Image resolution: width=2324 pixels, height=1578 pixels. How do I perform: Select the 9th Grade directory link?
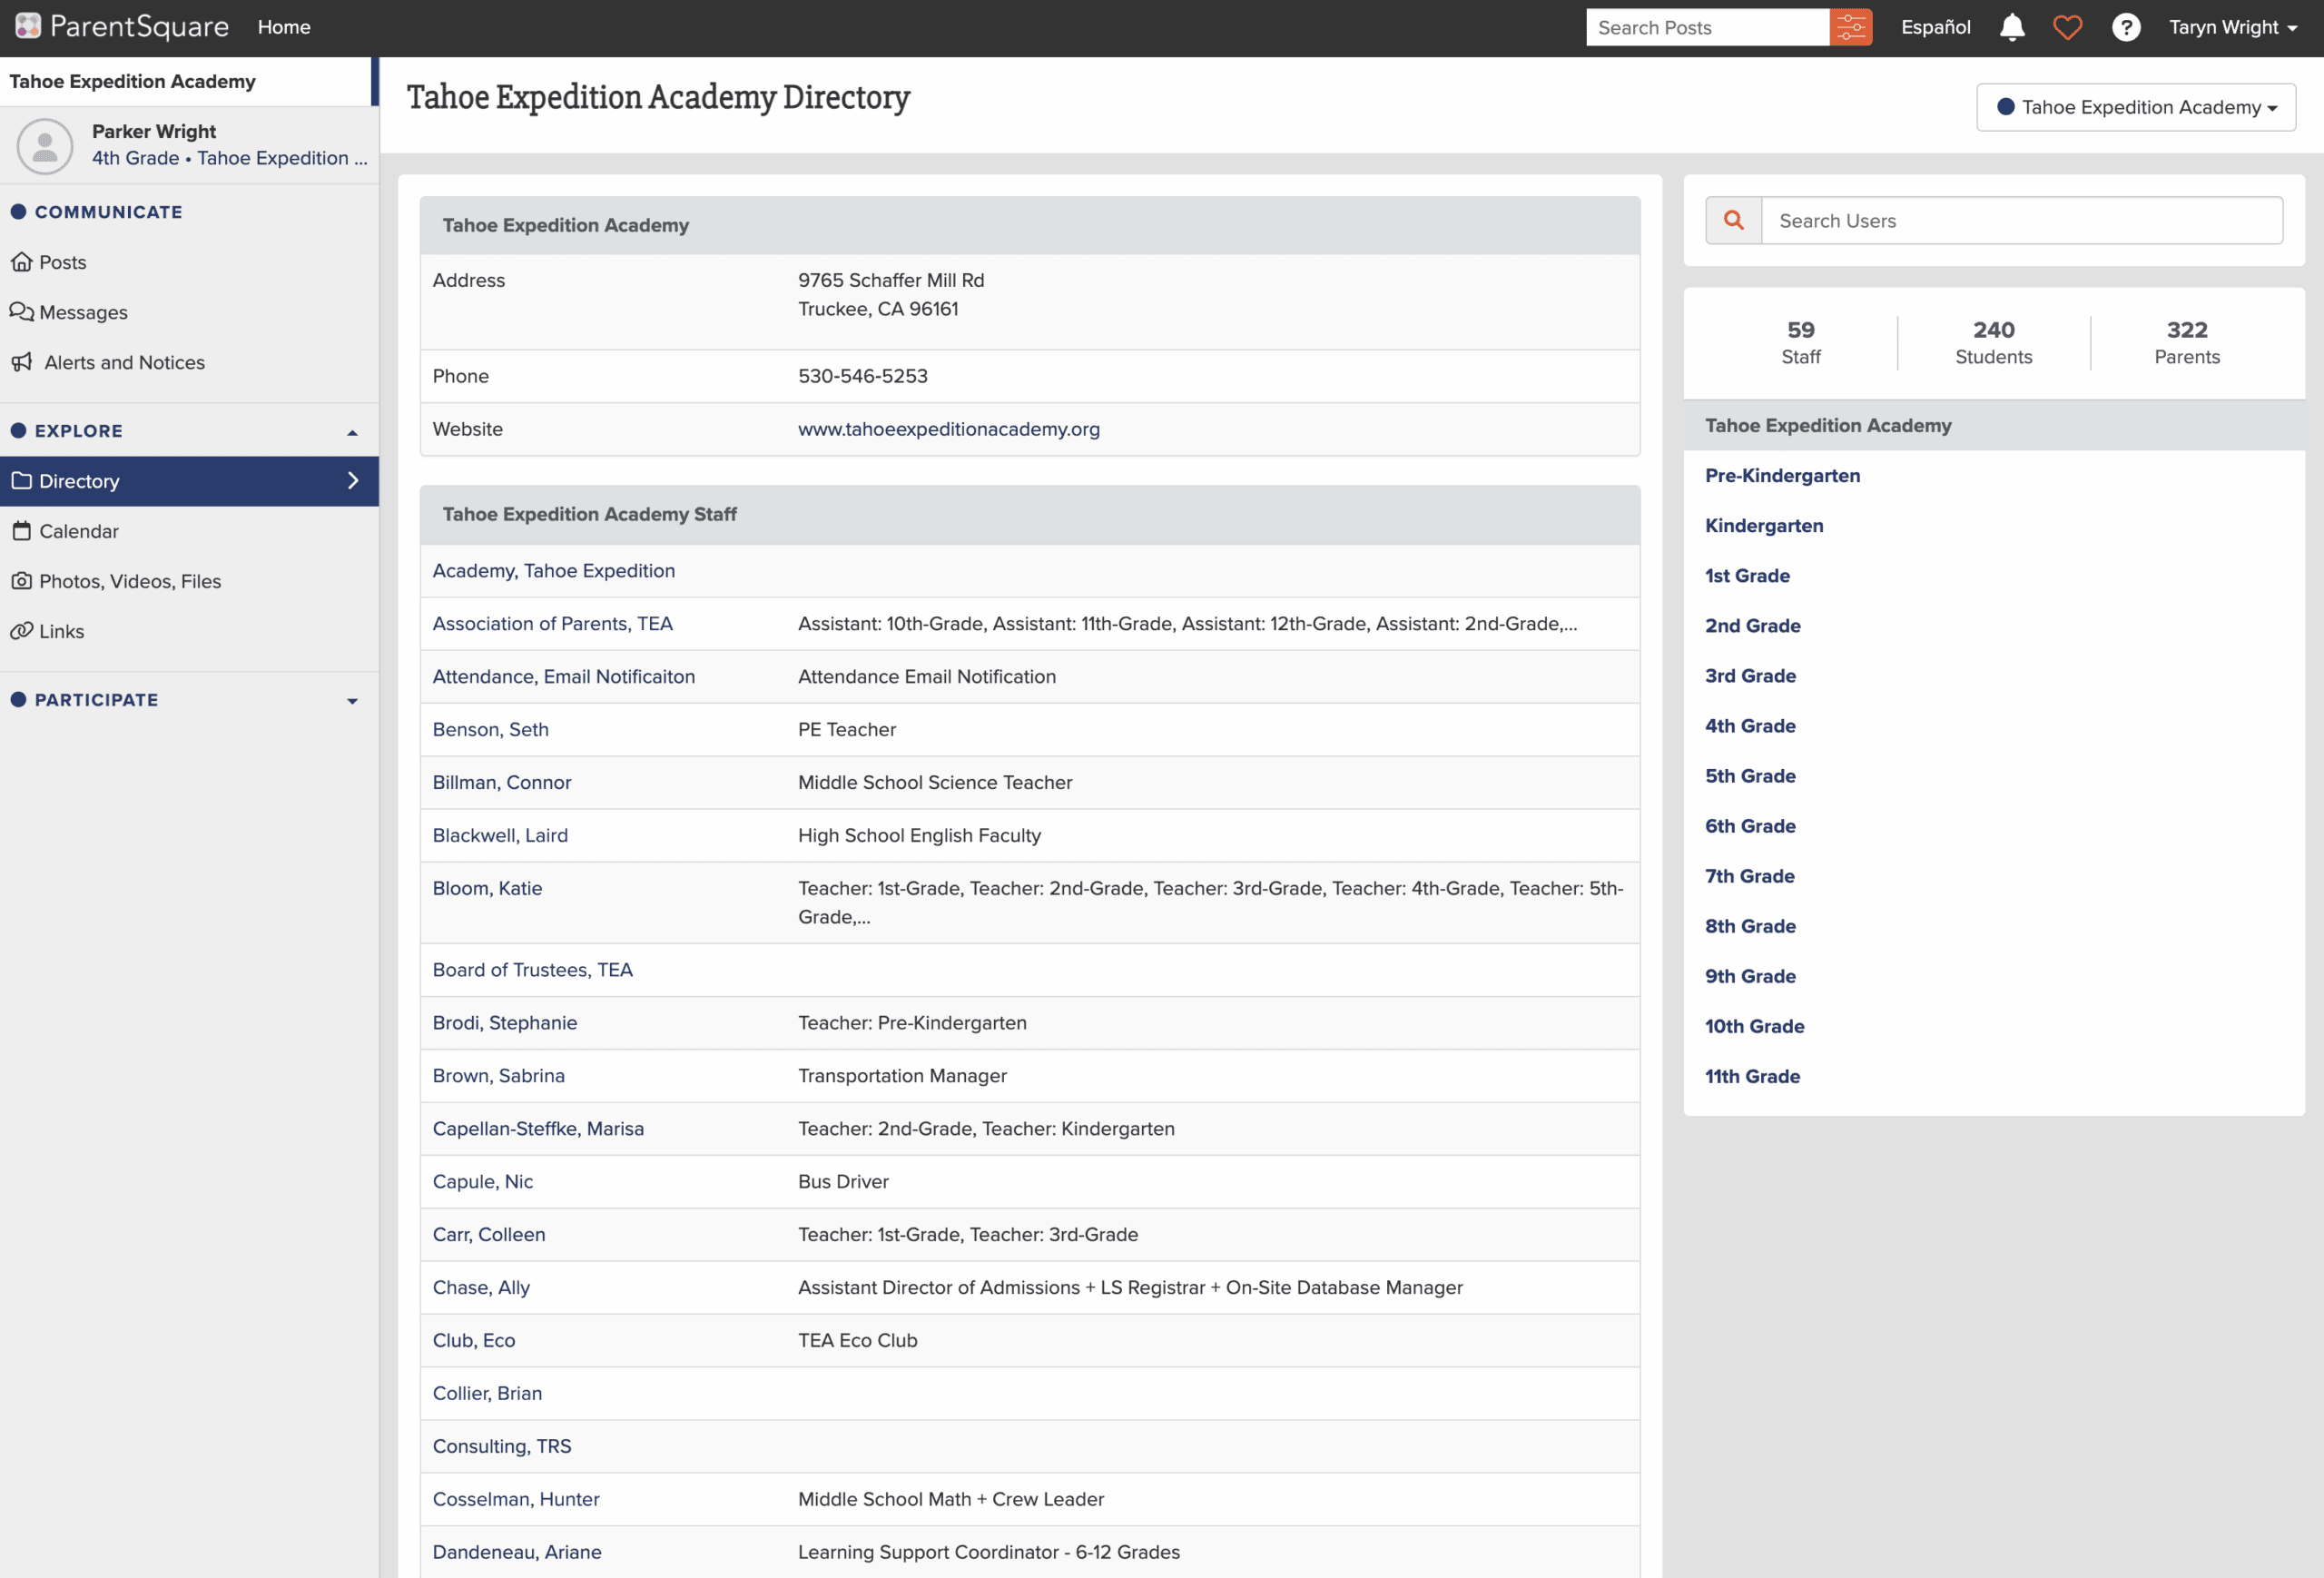pyautogui.click(x=1750, y=976)
